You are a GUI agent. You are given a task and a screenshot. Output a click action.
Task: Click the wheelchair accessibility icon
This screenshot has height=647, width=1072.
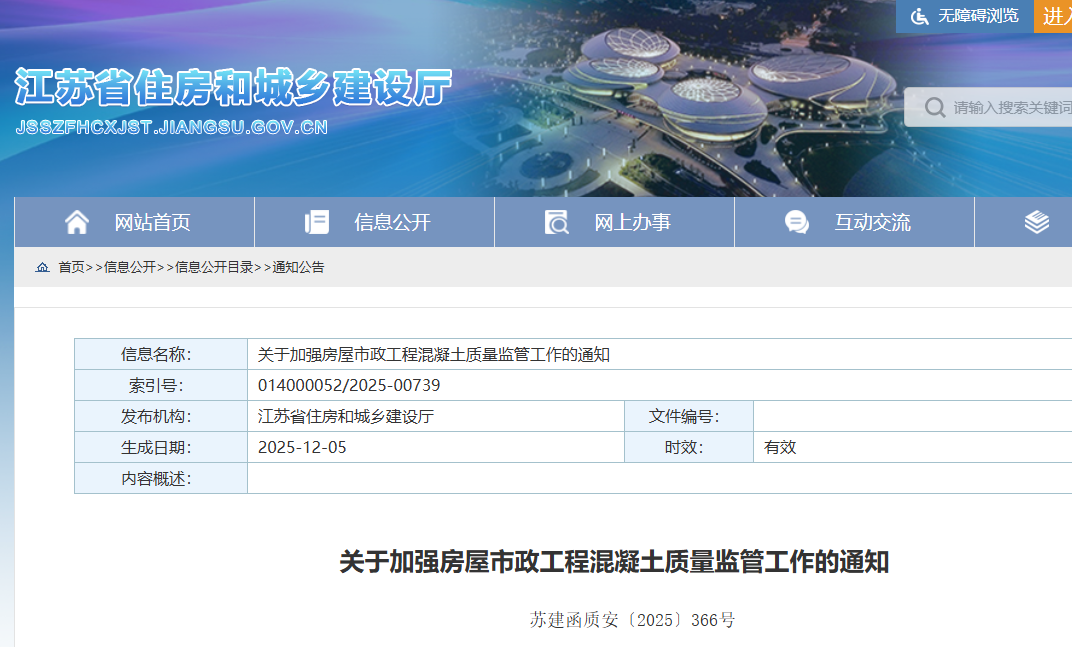click(918, 16)
